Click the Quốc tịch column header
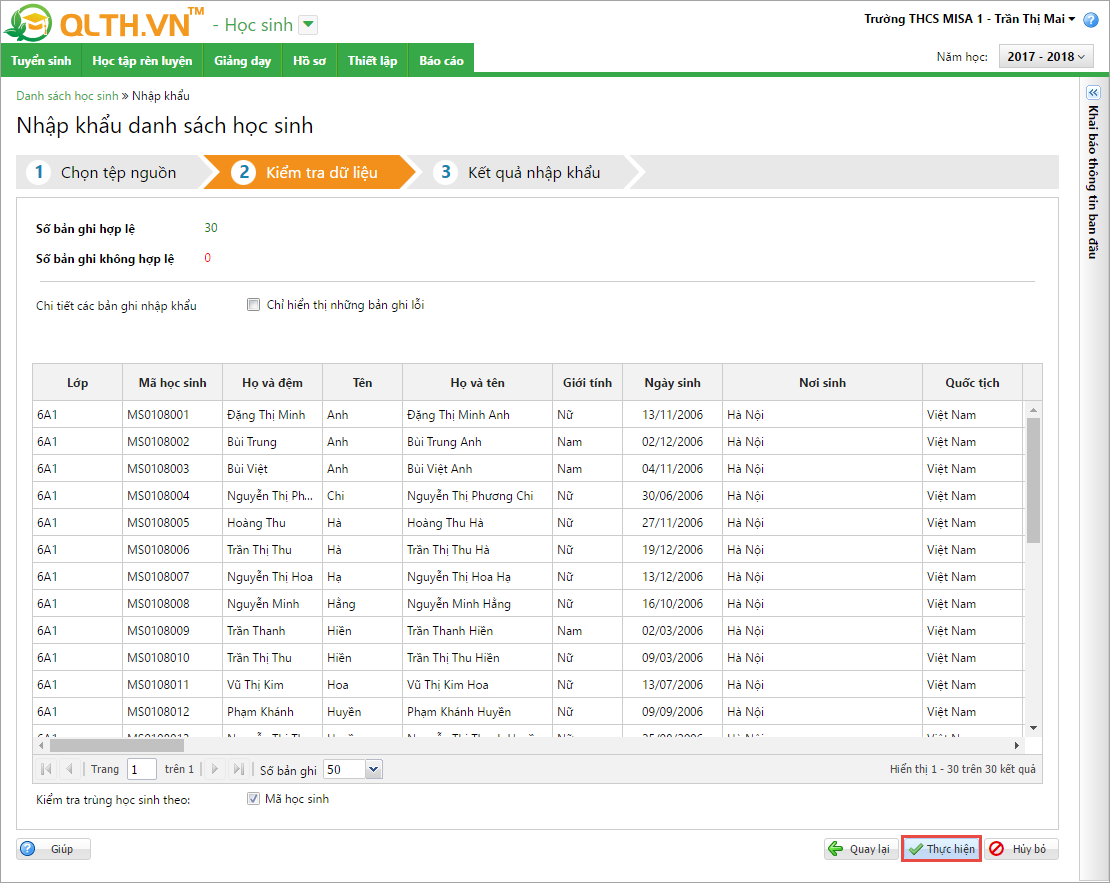Image resolution: width=1110 pixels, height=883 pixels. pyautogui.click(x=973, y=382)
